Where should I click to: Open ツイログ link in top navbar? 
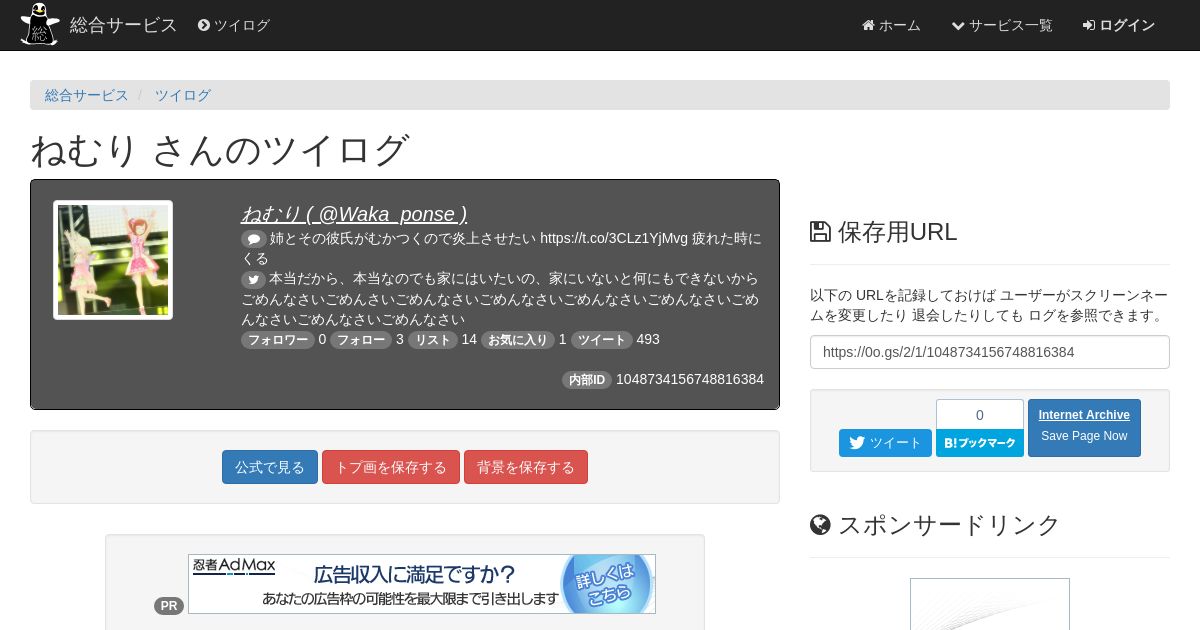point(234,25)
